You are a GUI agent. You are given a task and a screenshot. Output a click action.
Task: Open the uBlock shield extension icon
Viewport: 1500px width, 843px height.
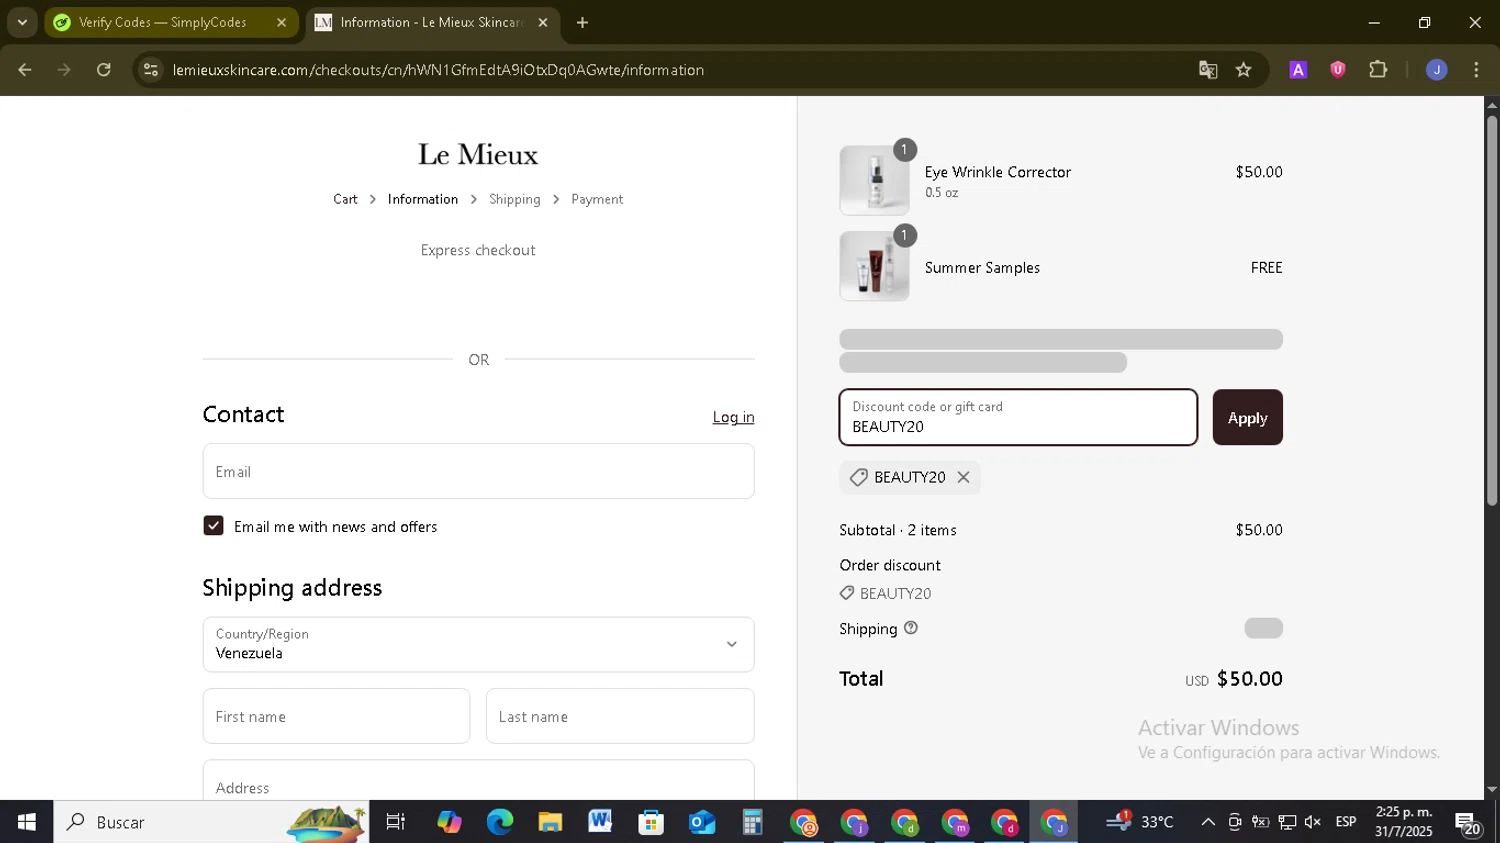[x=1338, y=70]
